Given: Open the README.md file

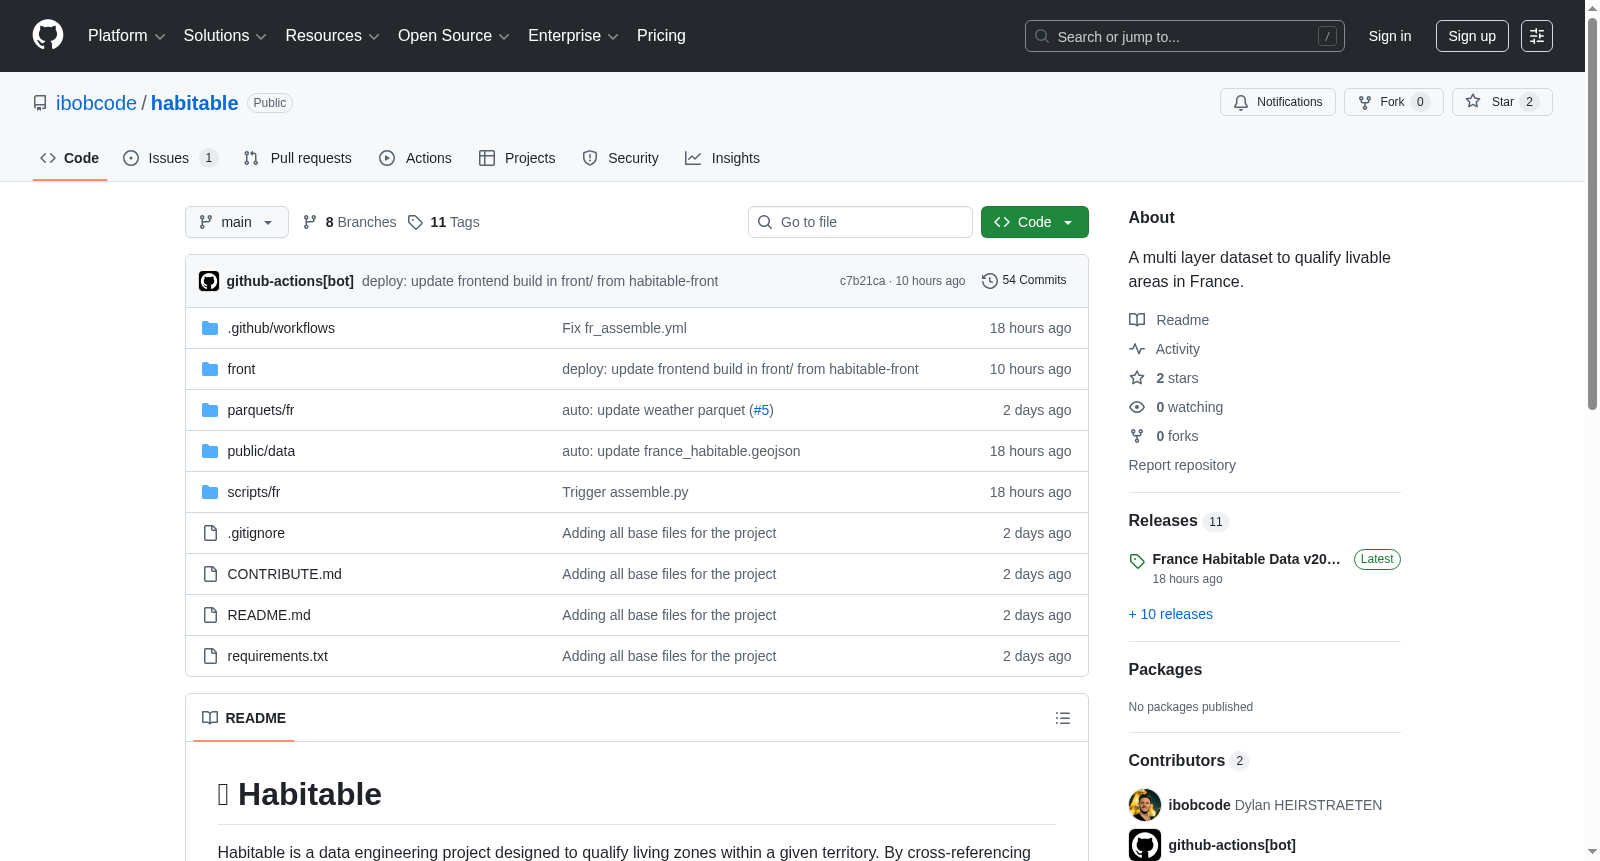Looking at the screenshot, I should tap(269, 615).
